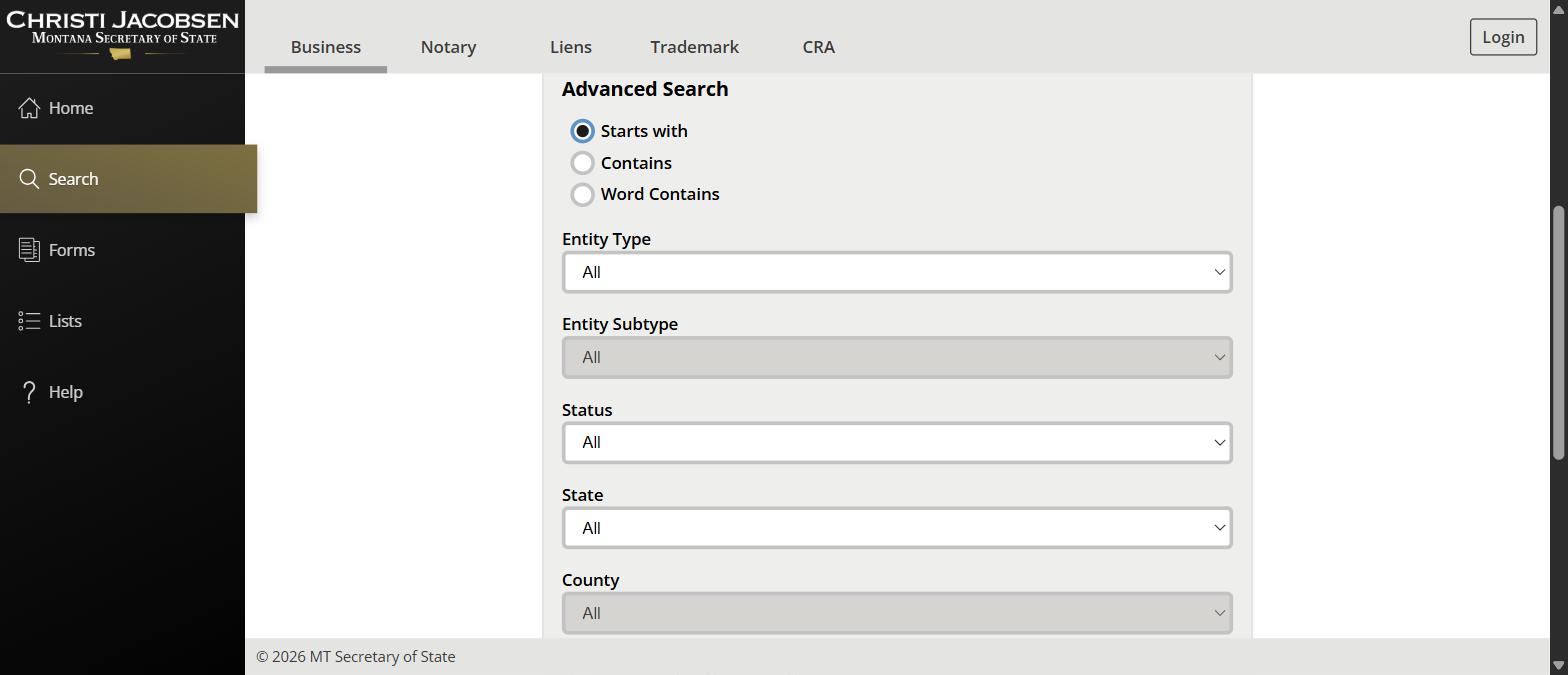
Task: Go to Home in the sidebar
Action: coord(122,108)
